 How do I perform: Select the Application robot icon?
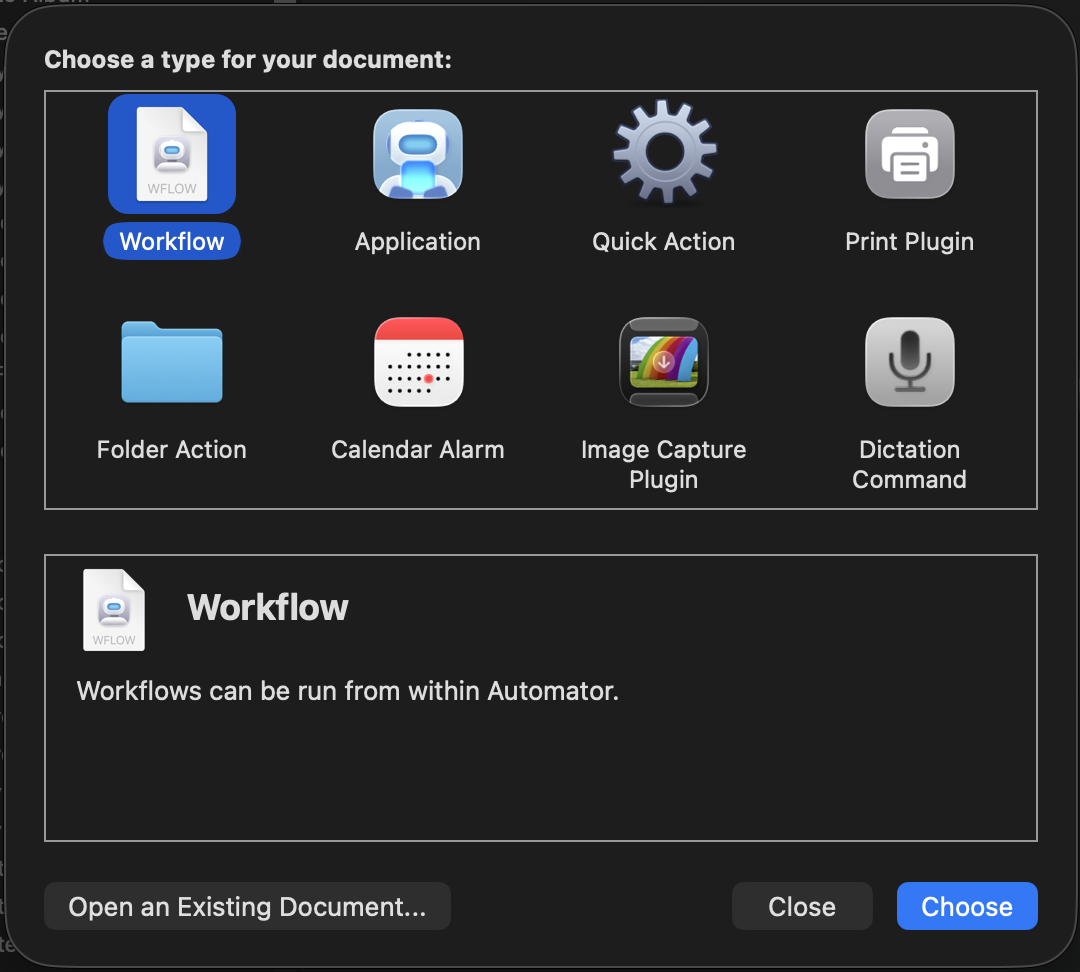(417, 154)
